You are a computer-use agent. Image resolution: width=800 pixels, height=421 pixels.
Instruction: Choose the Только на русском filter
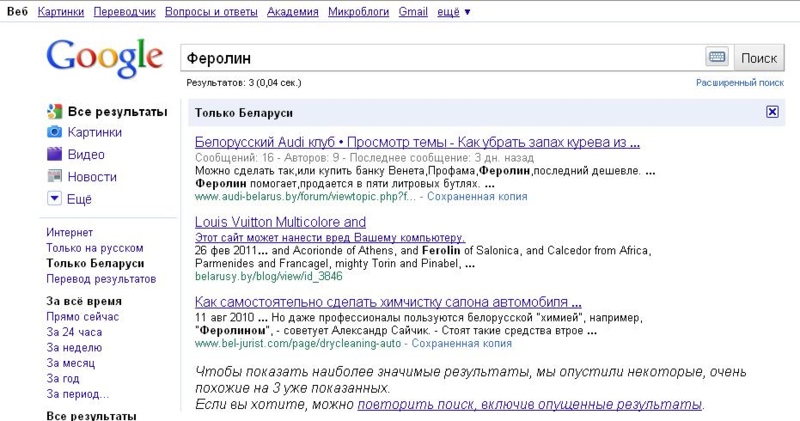(x=94, y=248)
